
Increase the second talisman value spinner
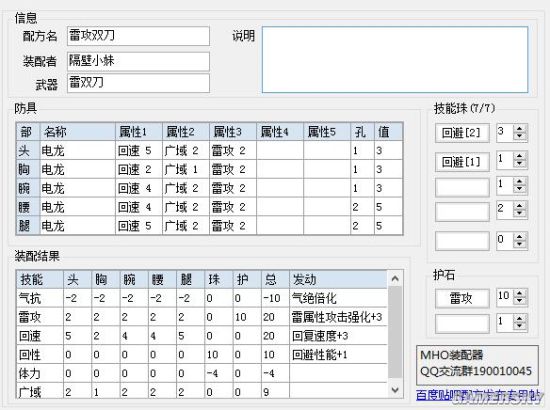[520, 318]
